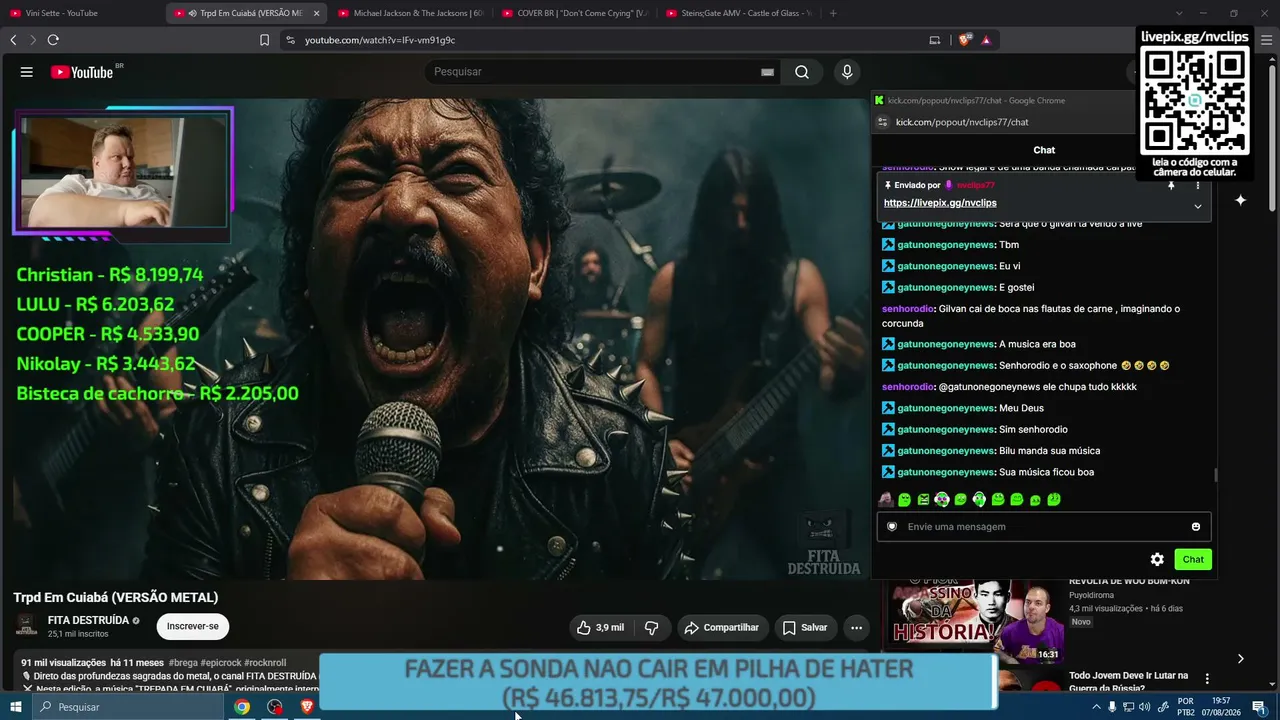Click the FITA DESTRUÍDA channel avatar
1280x720 pixels.
[x=26, y=626]
